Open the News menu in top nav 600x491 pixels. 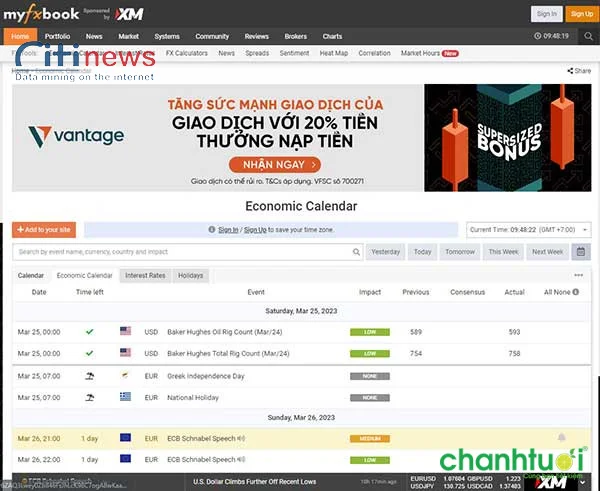point(94,36)
